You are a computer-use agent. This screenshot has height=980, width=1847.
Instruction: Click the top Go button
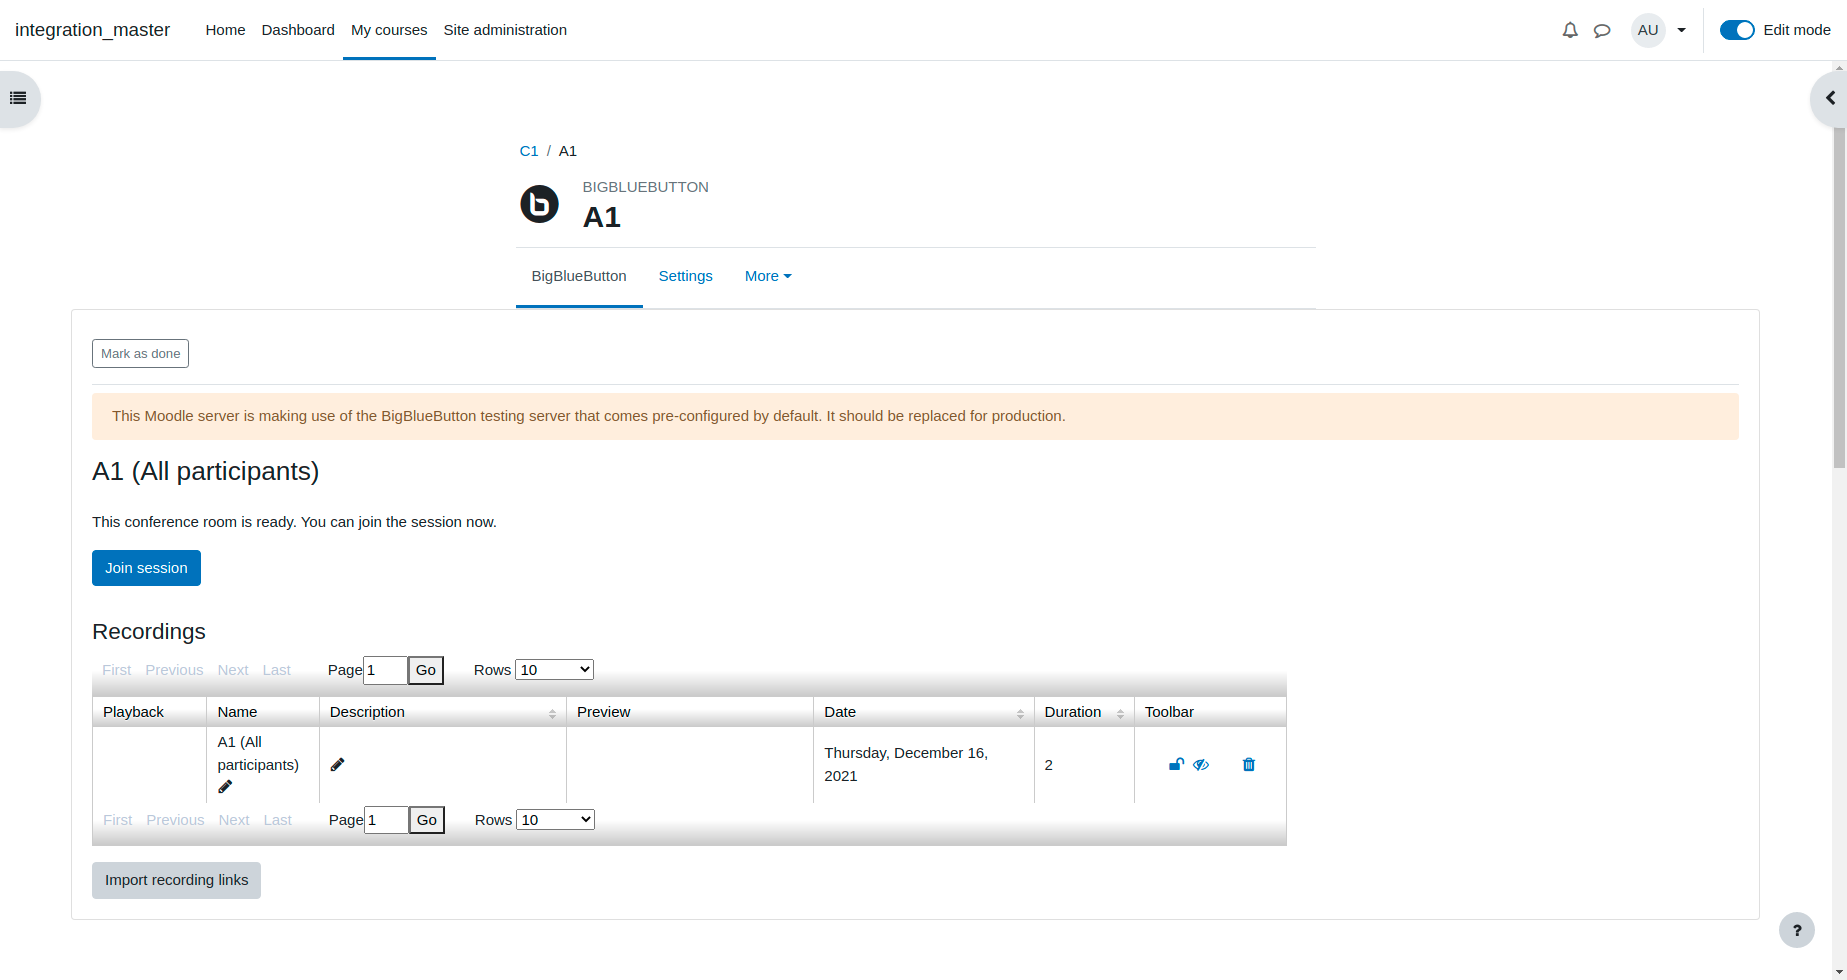click(x=426, y=670)
